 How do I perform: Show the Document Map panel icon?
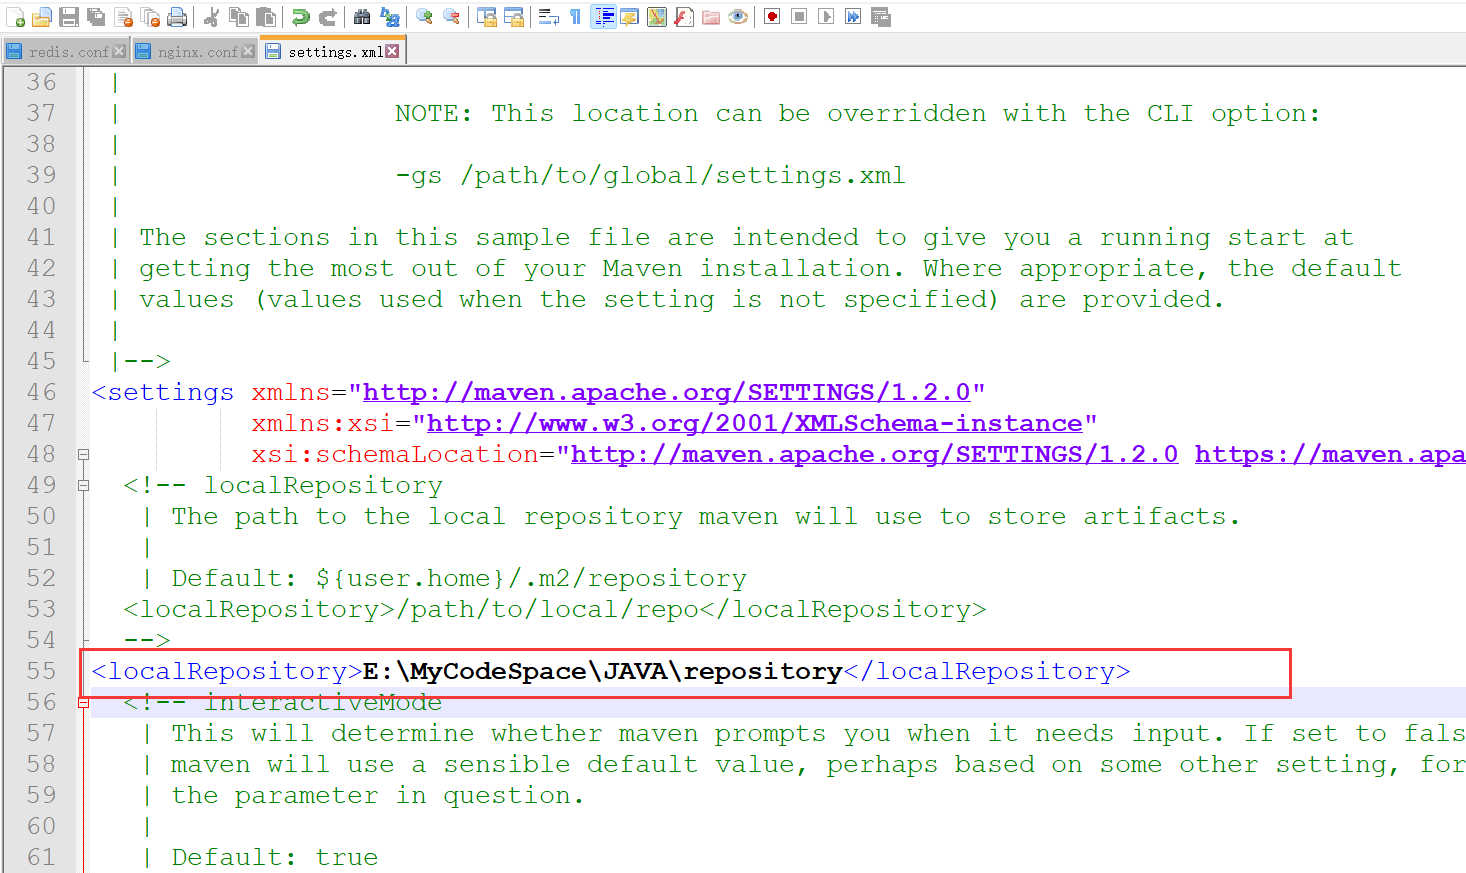[x=657, y=17]
